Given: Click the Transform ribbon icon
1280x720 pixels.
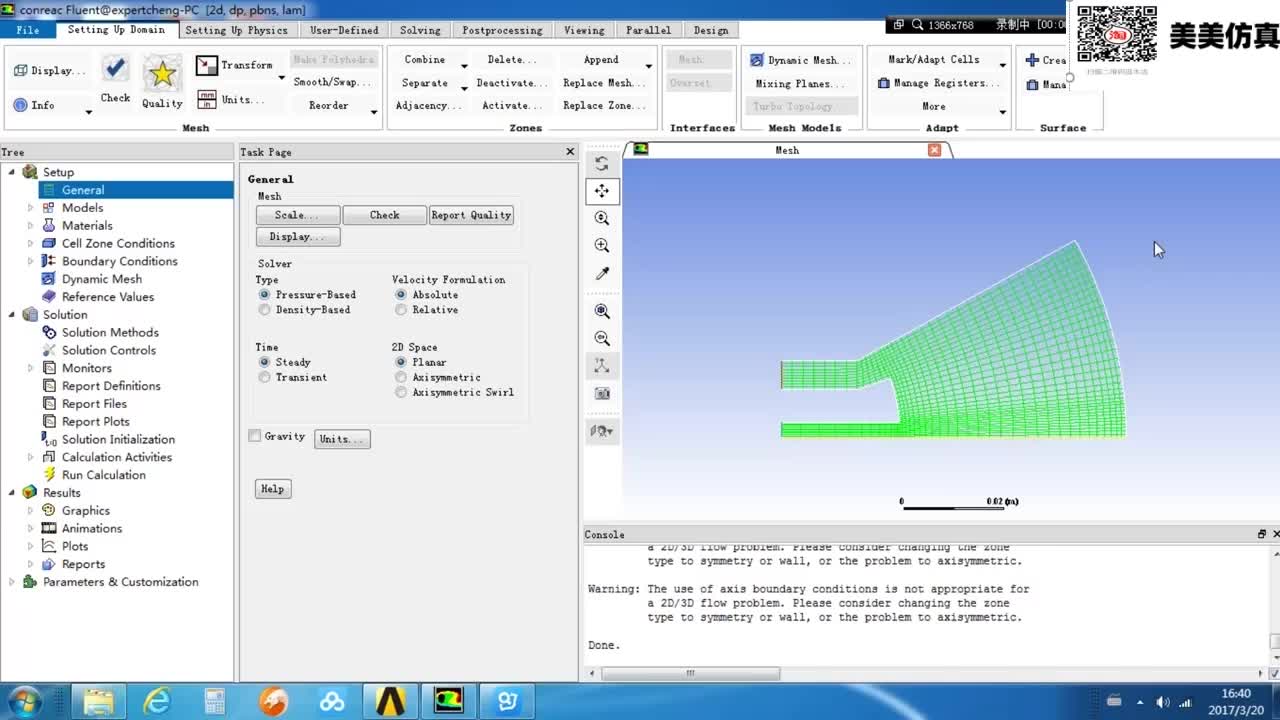Looking at the screenshot, I should (x=234, y=65).
